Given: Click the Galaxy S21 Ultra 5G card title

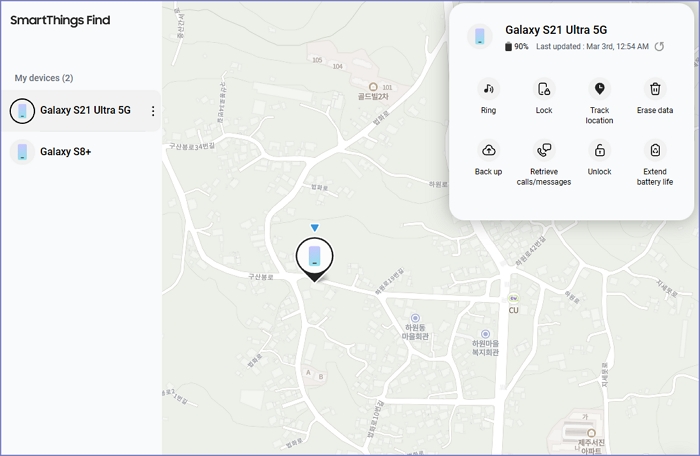Looking at the screenshot, I should pyautogui.click(x=556, y=30).
